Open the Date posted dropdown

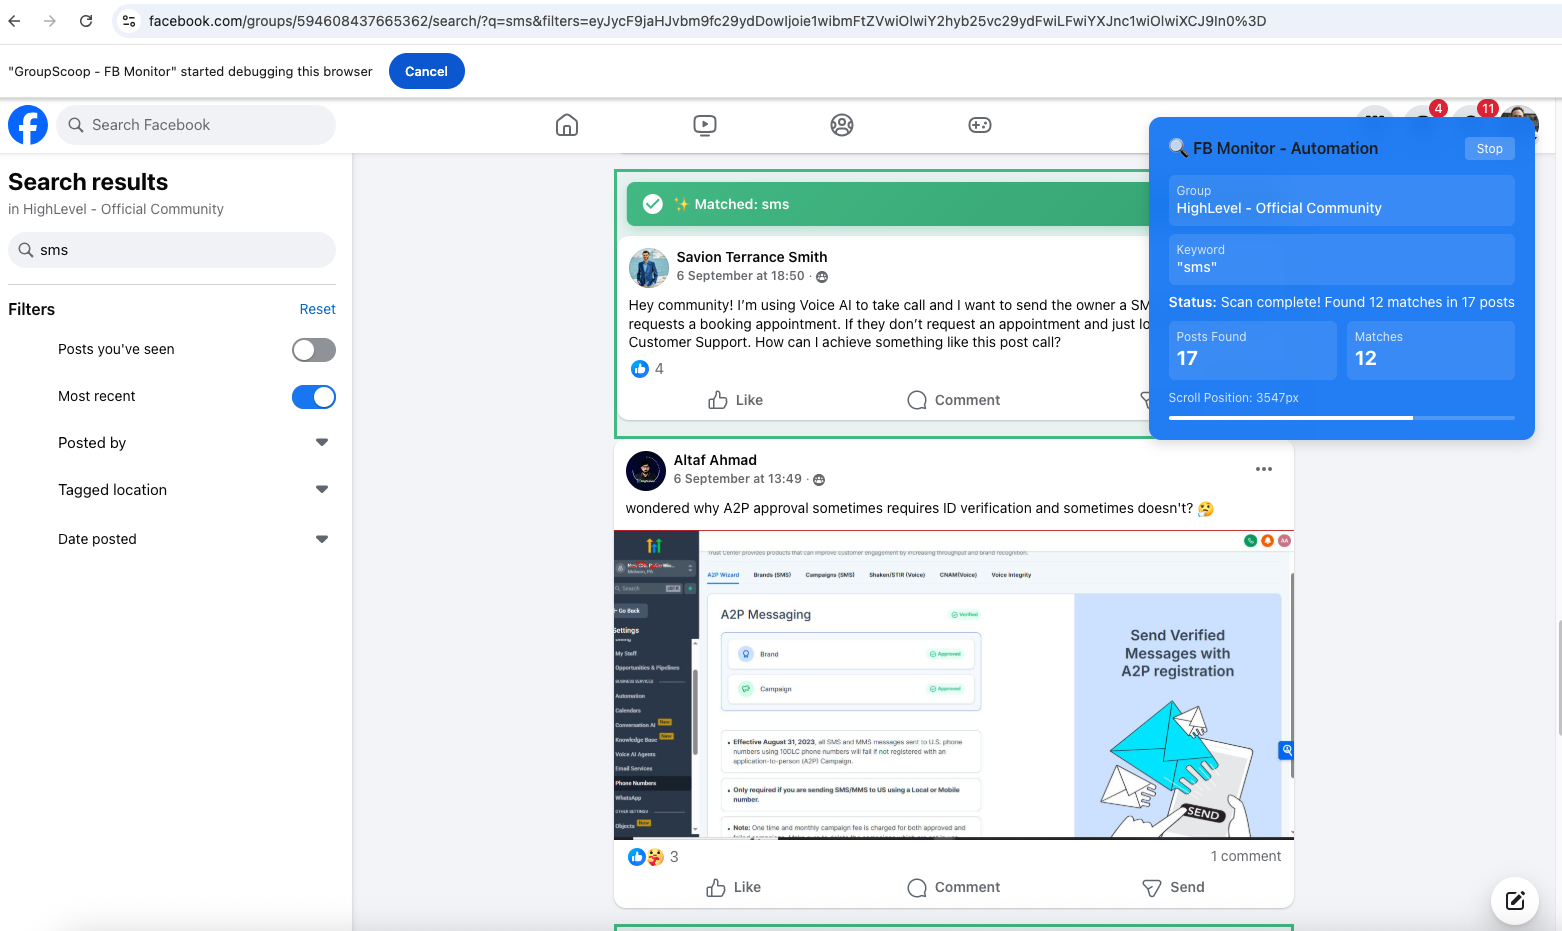click(x=321, y=538)
